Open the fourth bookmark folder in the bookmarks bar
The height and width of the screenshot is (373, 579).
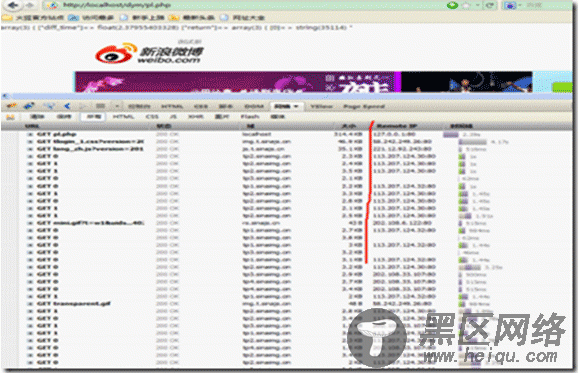[191, 17]
